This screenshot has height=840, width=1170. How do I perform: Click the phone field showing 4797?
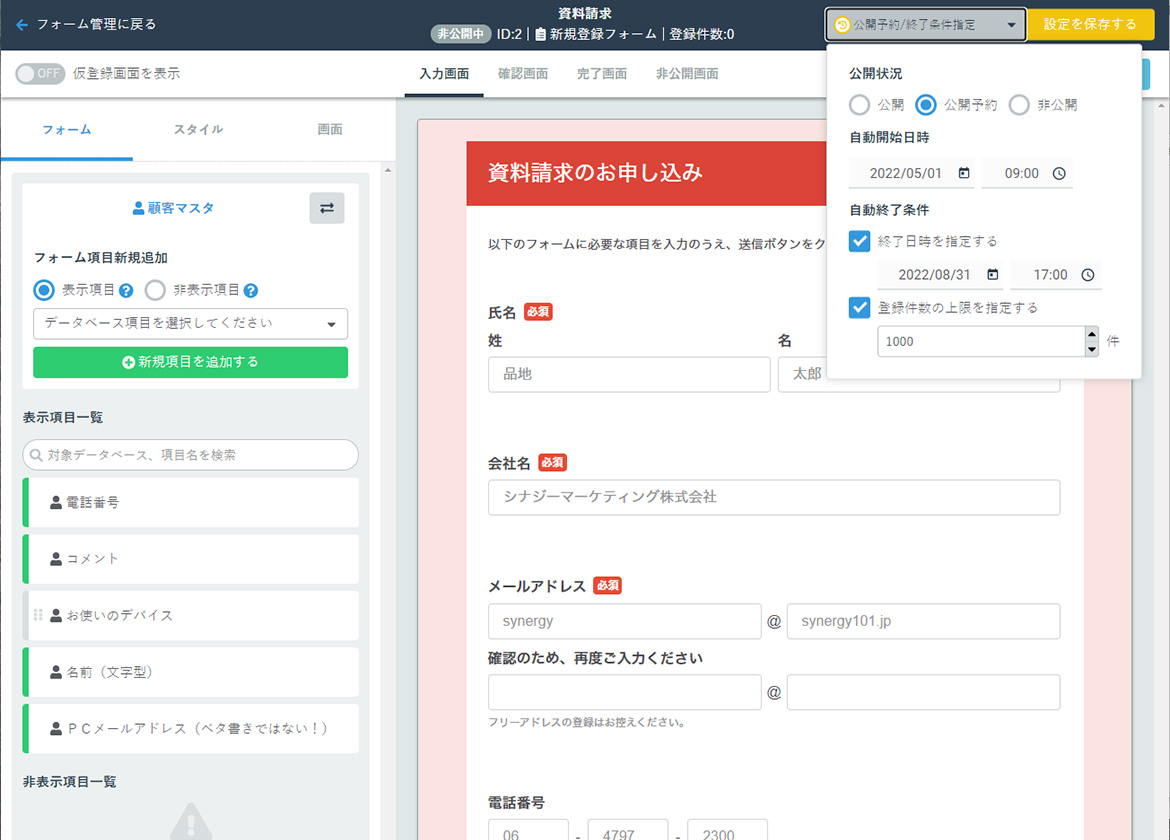tap(628, 830)
